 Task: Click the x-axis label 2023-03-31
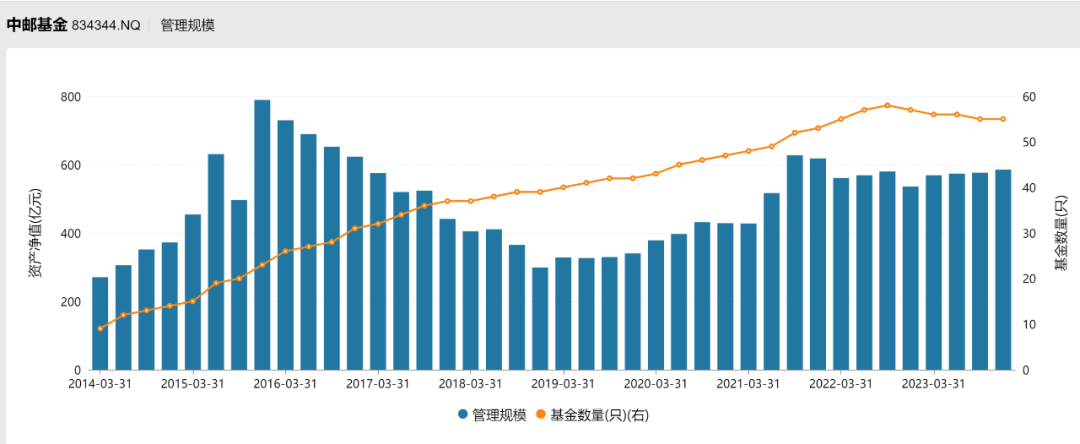pyautogui.click(x=933, y=383)
